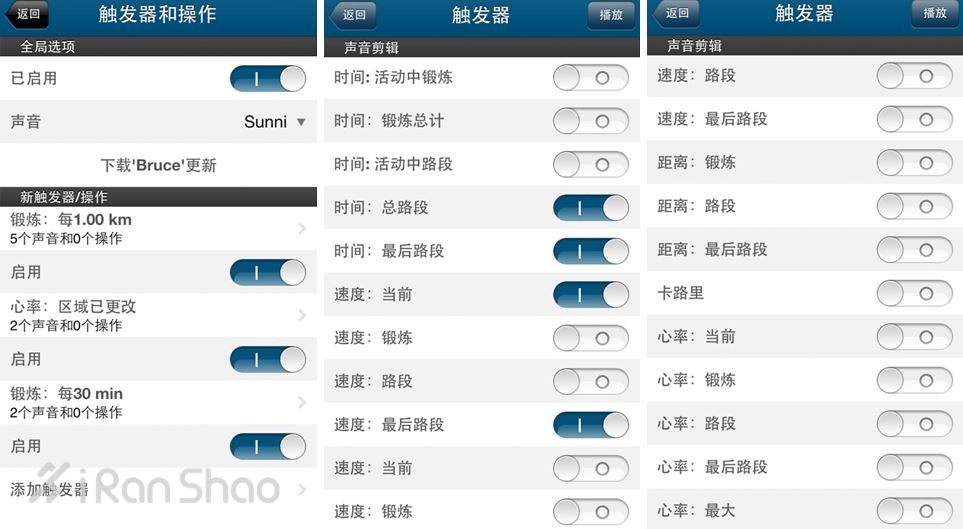
Task: Disable 启用 switch under 每30 min trigger
Action: [267, 446]
